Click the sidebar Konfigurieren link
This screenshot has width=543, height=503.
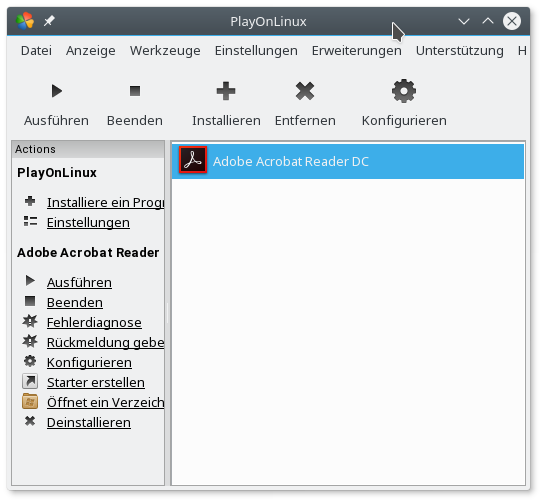(x=89, y=362)
